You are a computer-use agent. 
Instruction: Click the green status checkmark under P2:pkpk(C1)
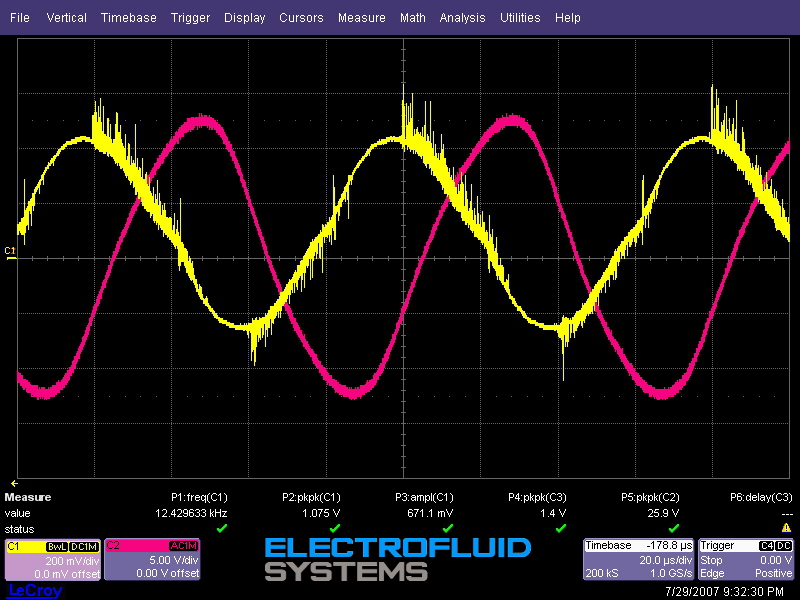coord(335,529)
